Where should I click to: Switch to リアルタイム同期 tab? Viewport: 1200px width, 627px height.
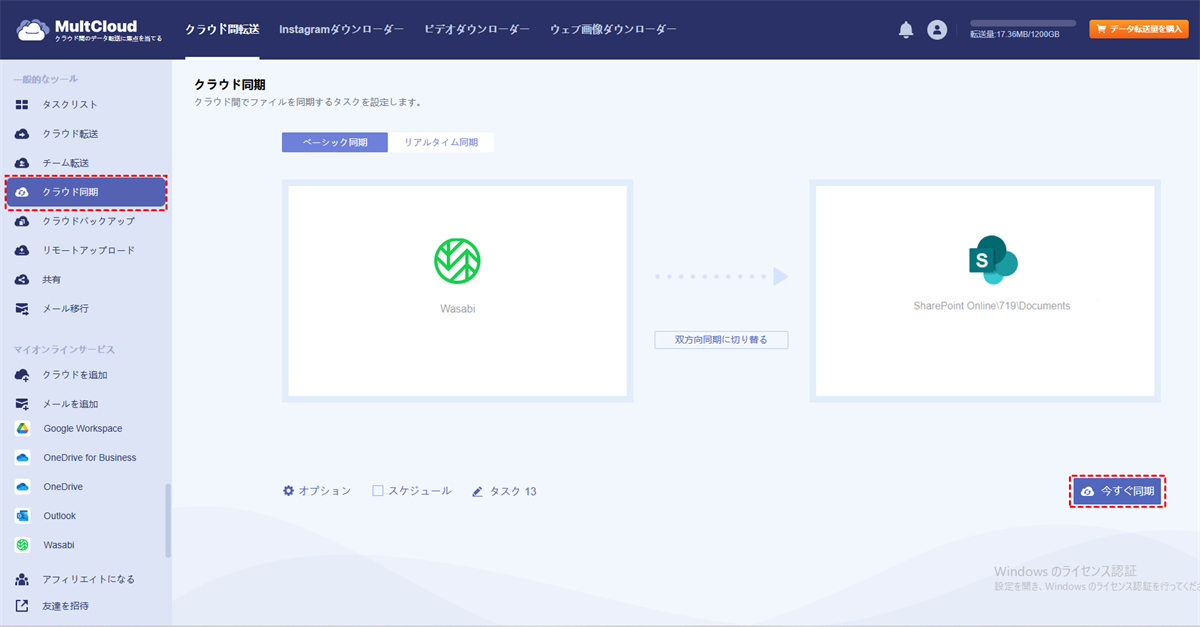coord(441,143)
